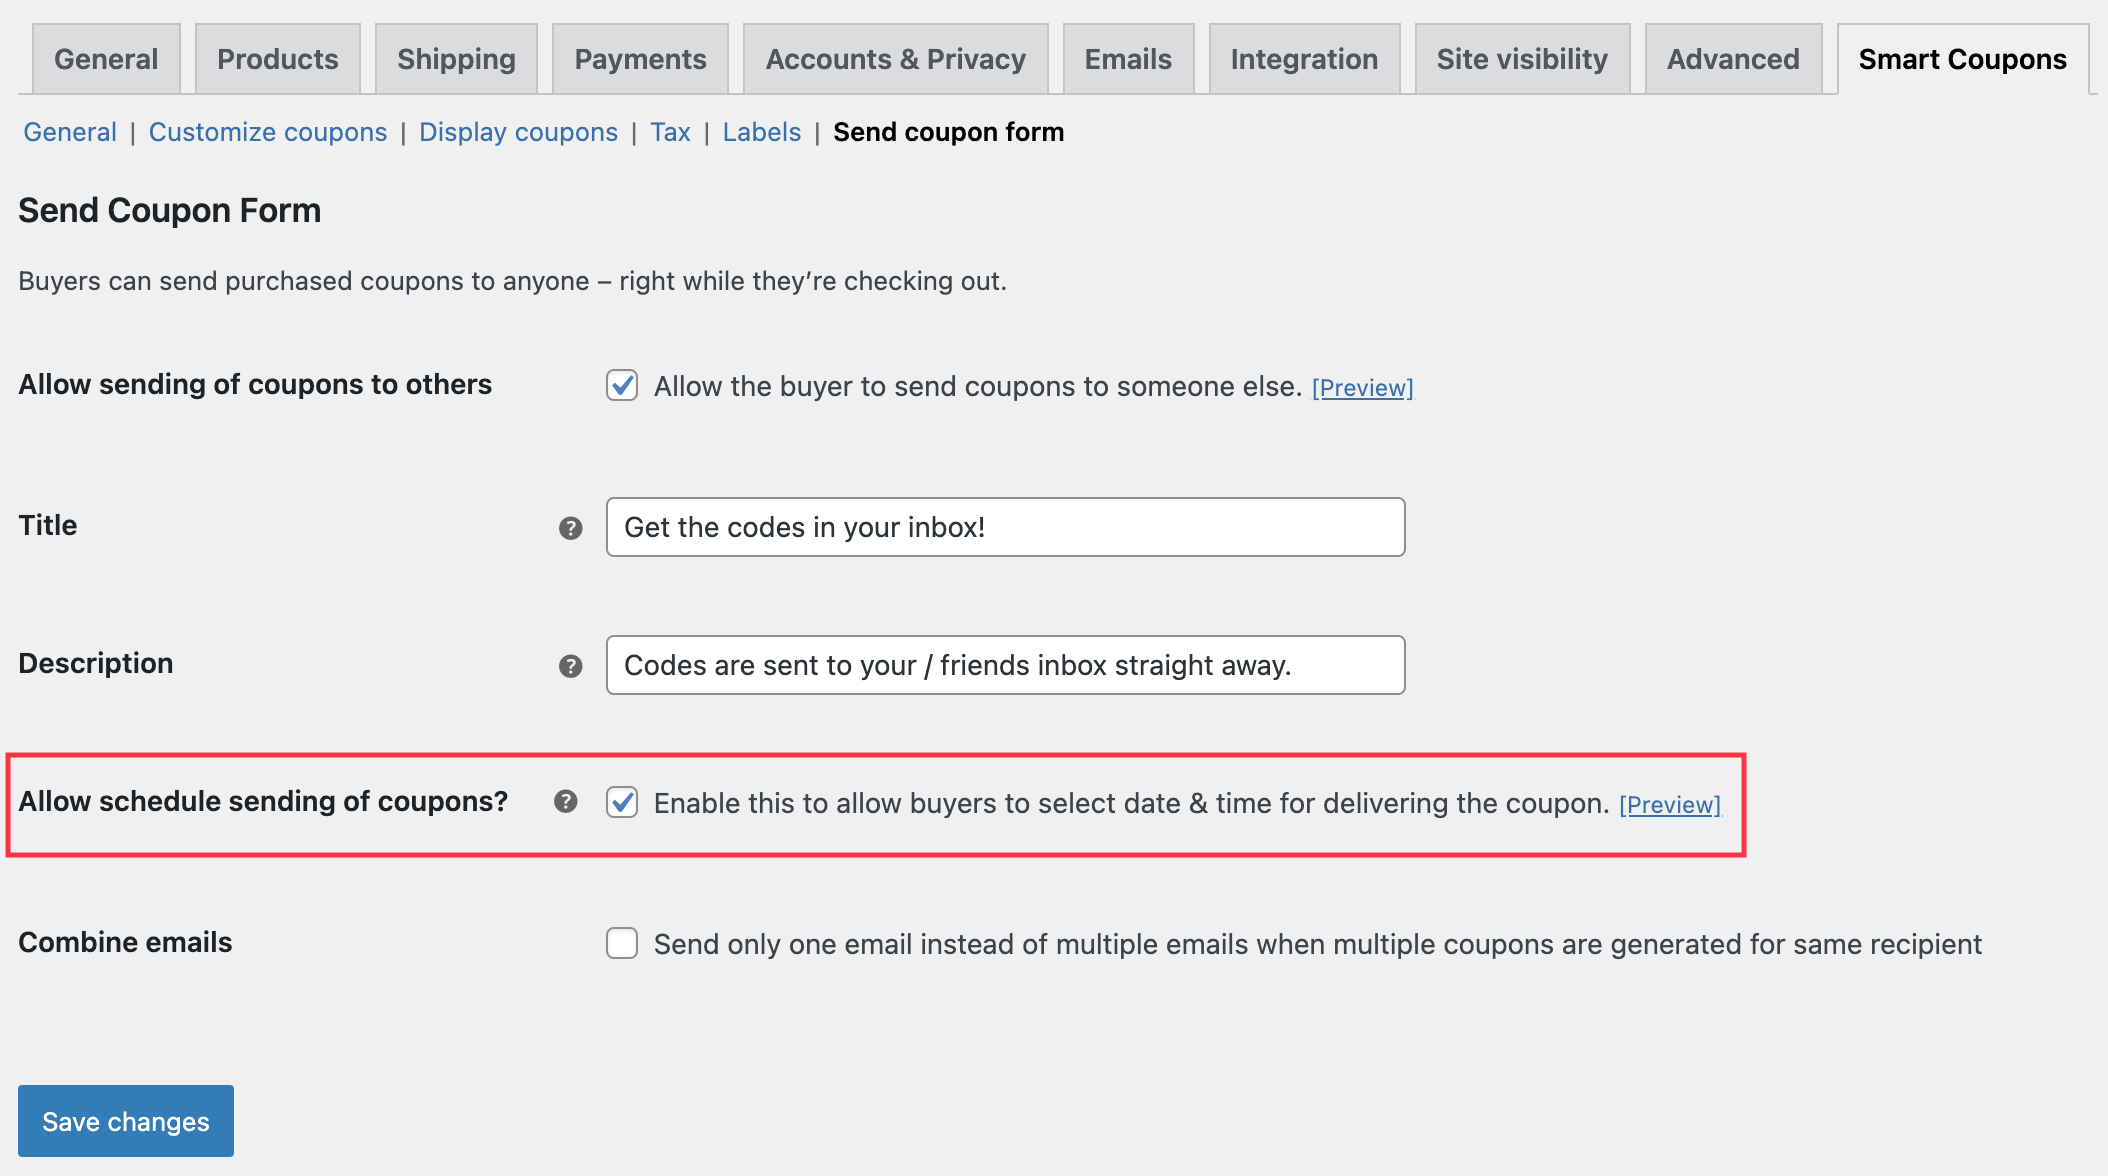Viewport: 2108px width, 1176px height.
Task: Click into the Title text field
Action: [1005, 527]
